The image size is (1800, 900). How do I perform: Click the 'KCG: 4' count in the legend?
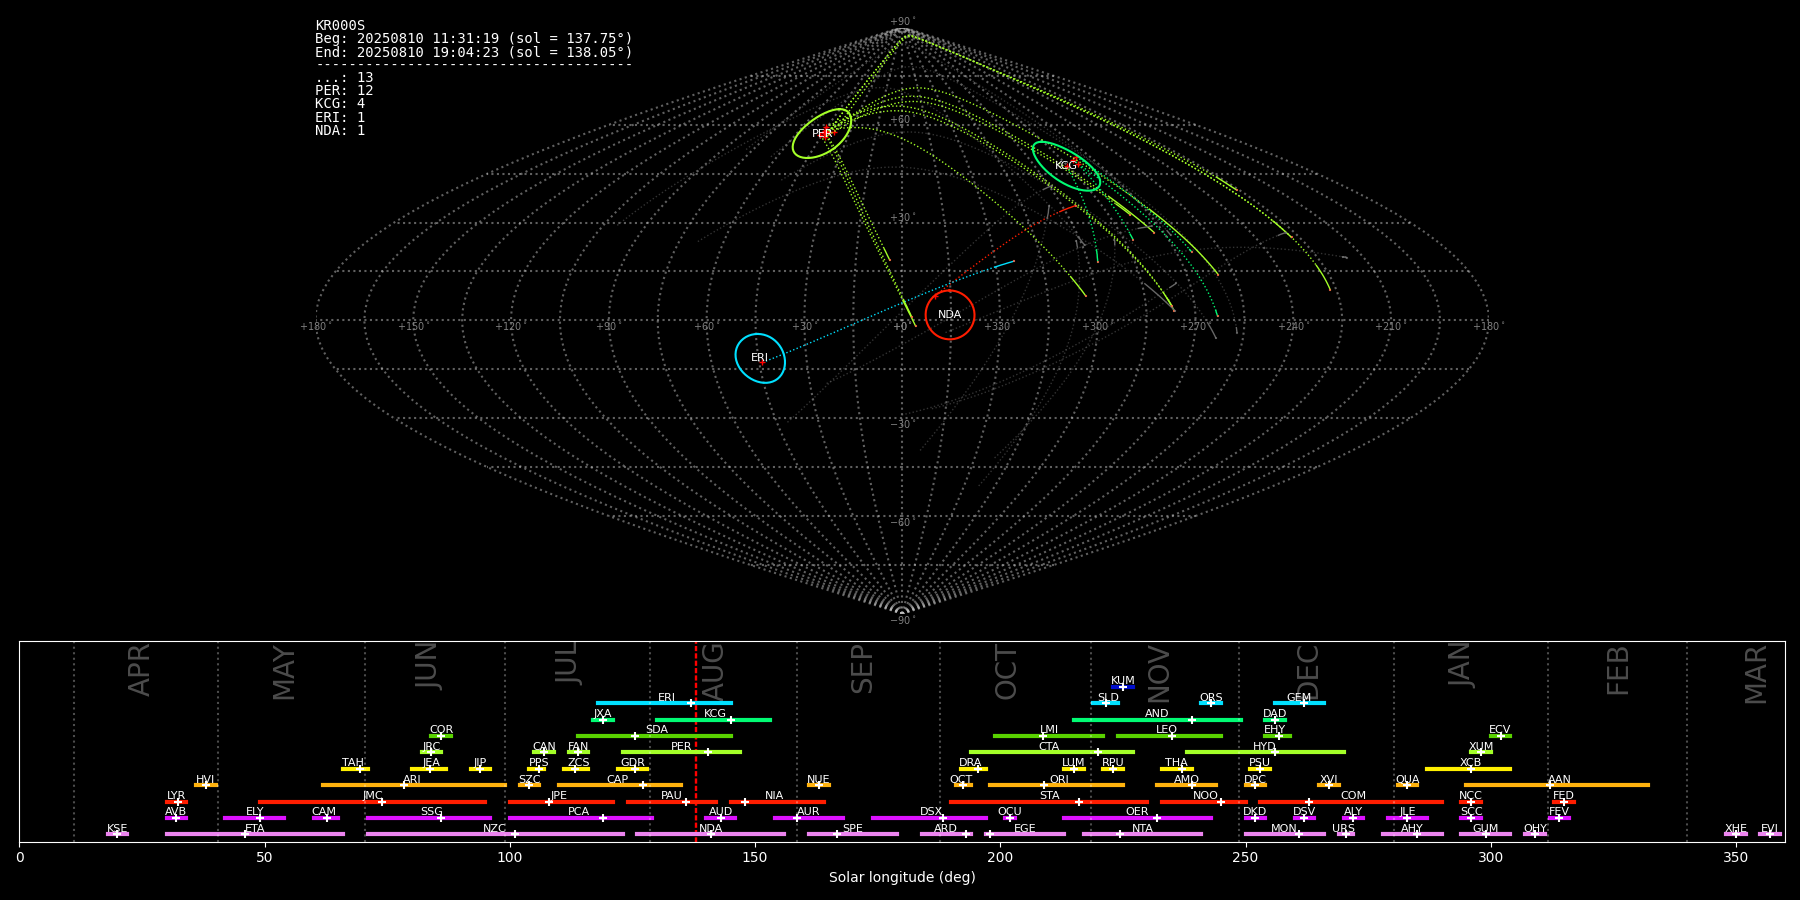[340, 103]
